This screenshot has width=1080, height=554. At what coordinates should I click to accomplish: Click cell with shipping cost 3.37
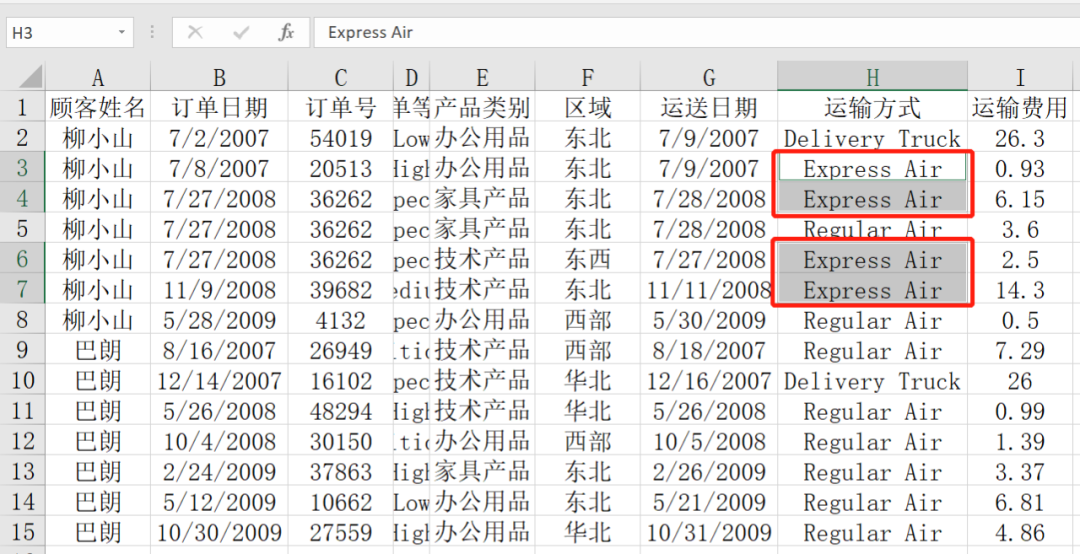point(1020,471)
